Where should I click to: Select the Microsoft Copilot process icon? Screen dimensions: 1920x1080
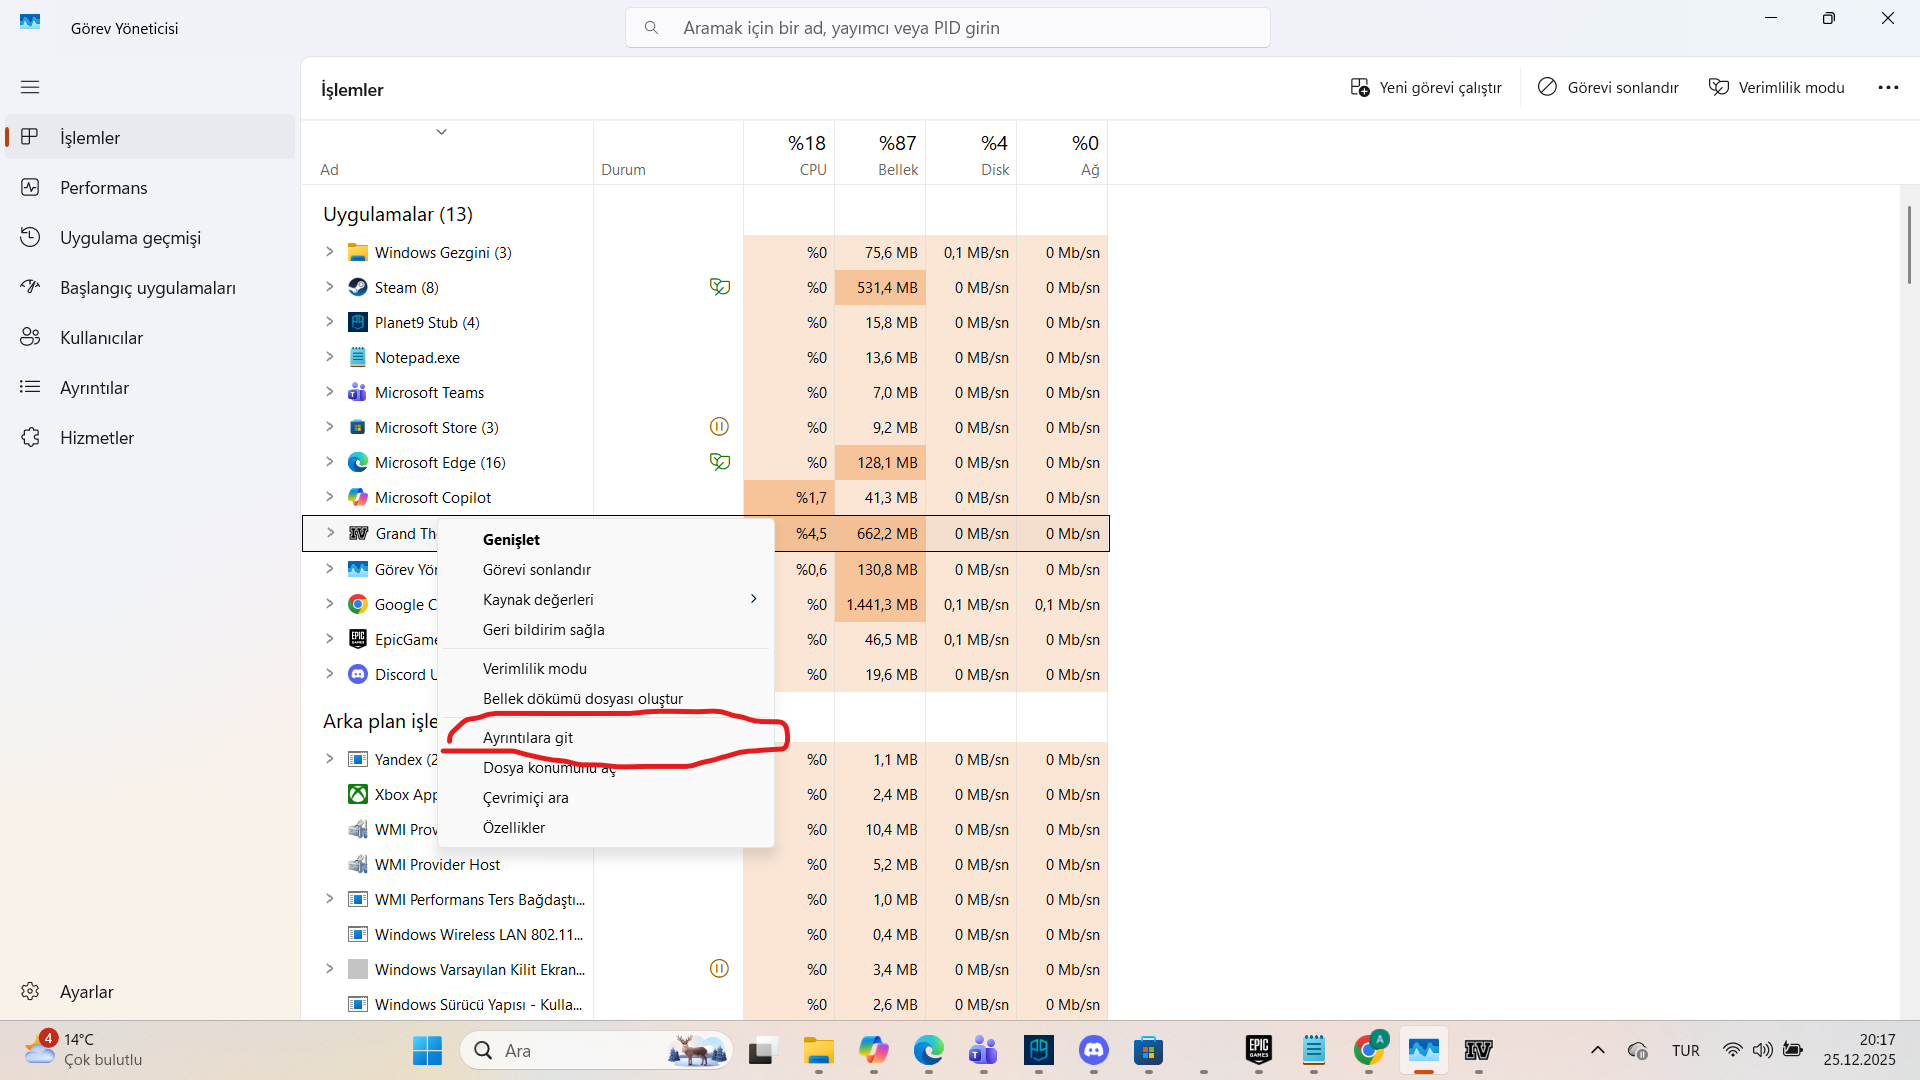point(357,498)
